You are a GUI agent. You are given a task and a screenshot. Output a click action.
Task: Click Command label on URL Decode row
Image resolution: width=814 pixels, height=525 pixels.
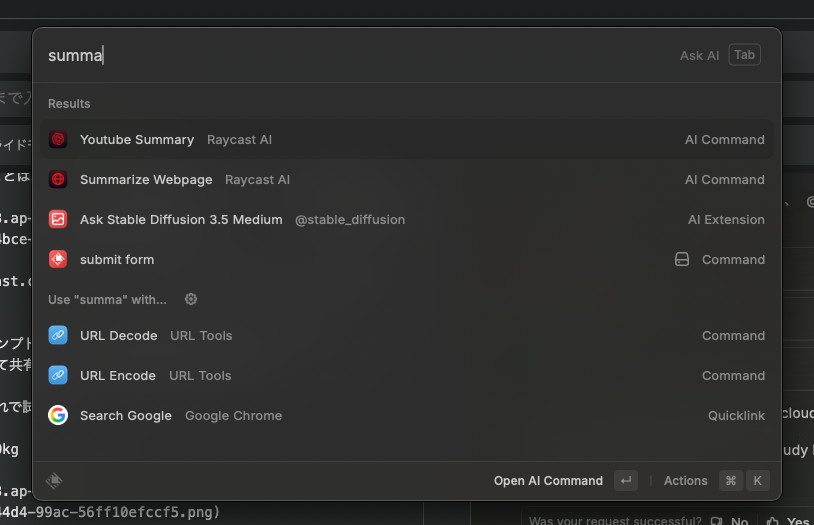point(733,335)
